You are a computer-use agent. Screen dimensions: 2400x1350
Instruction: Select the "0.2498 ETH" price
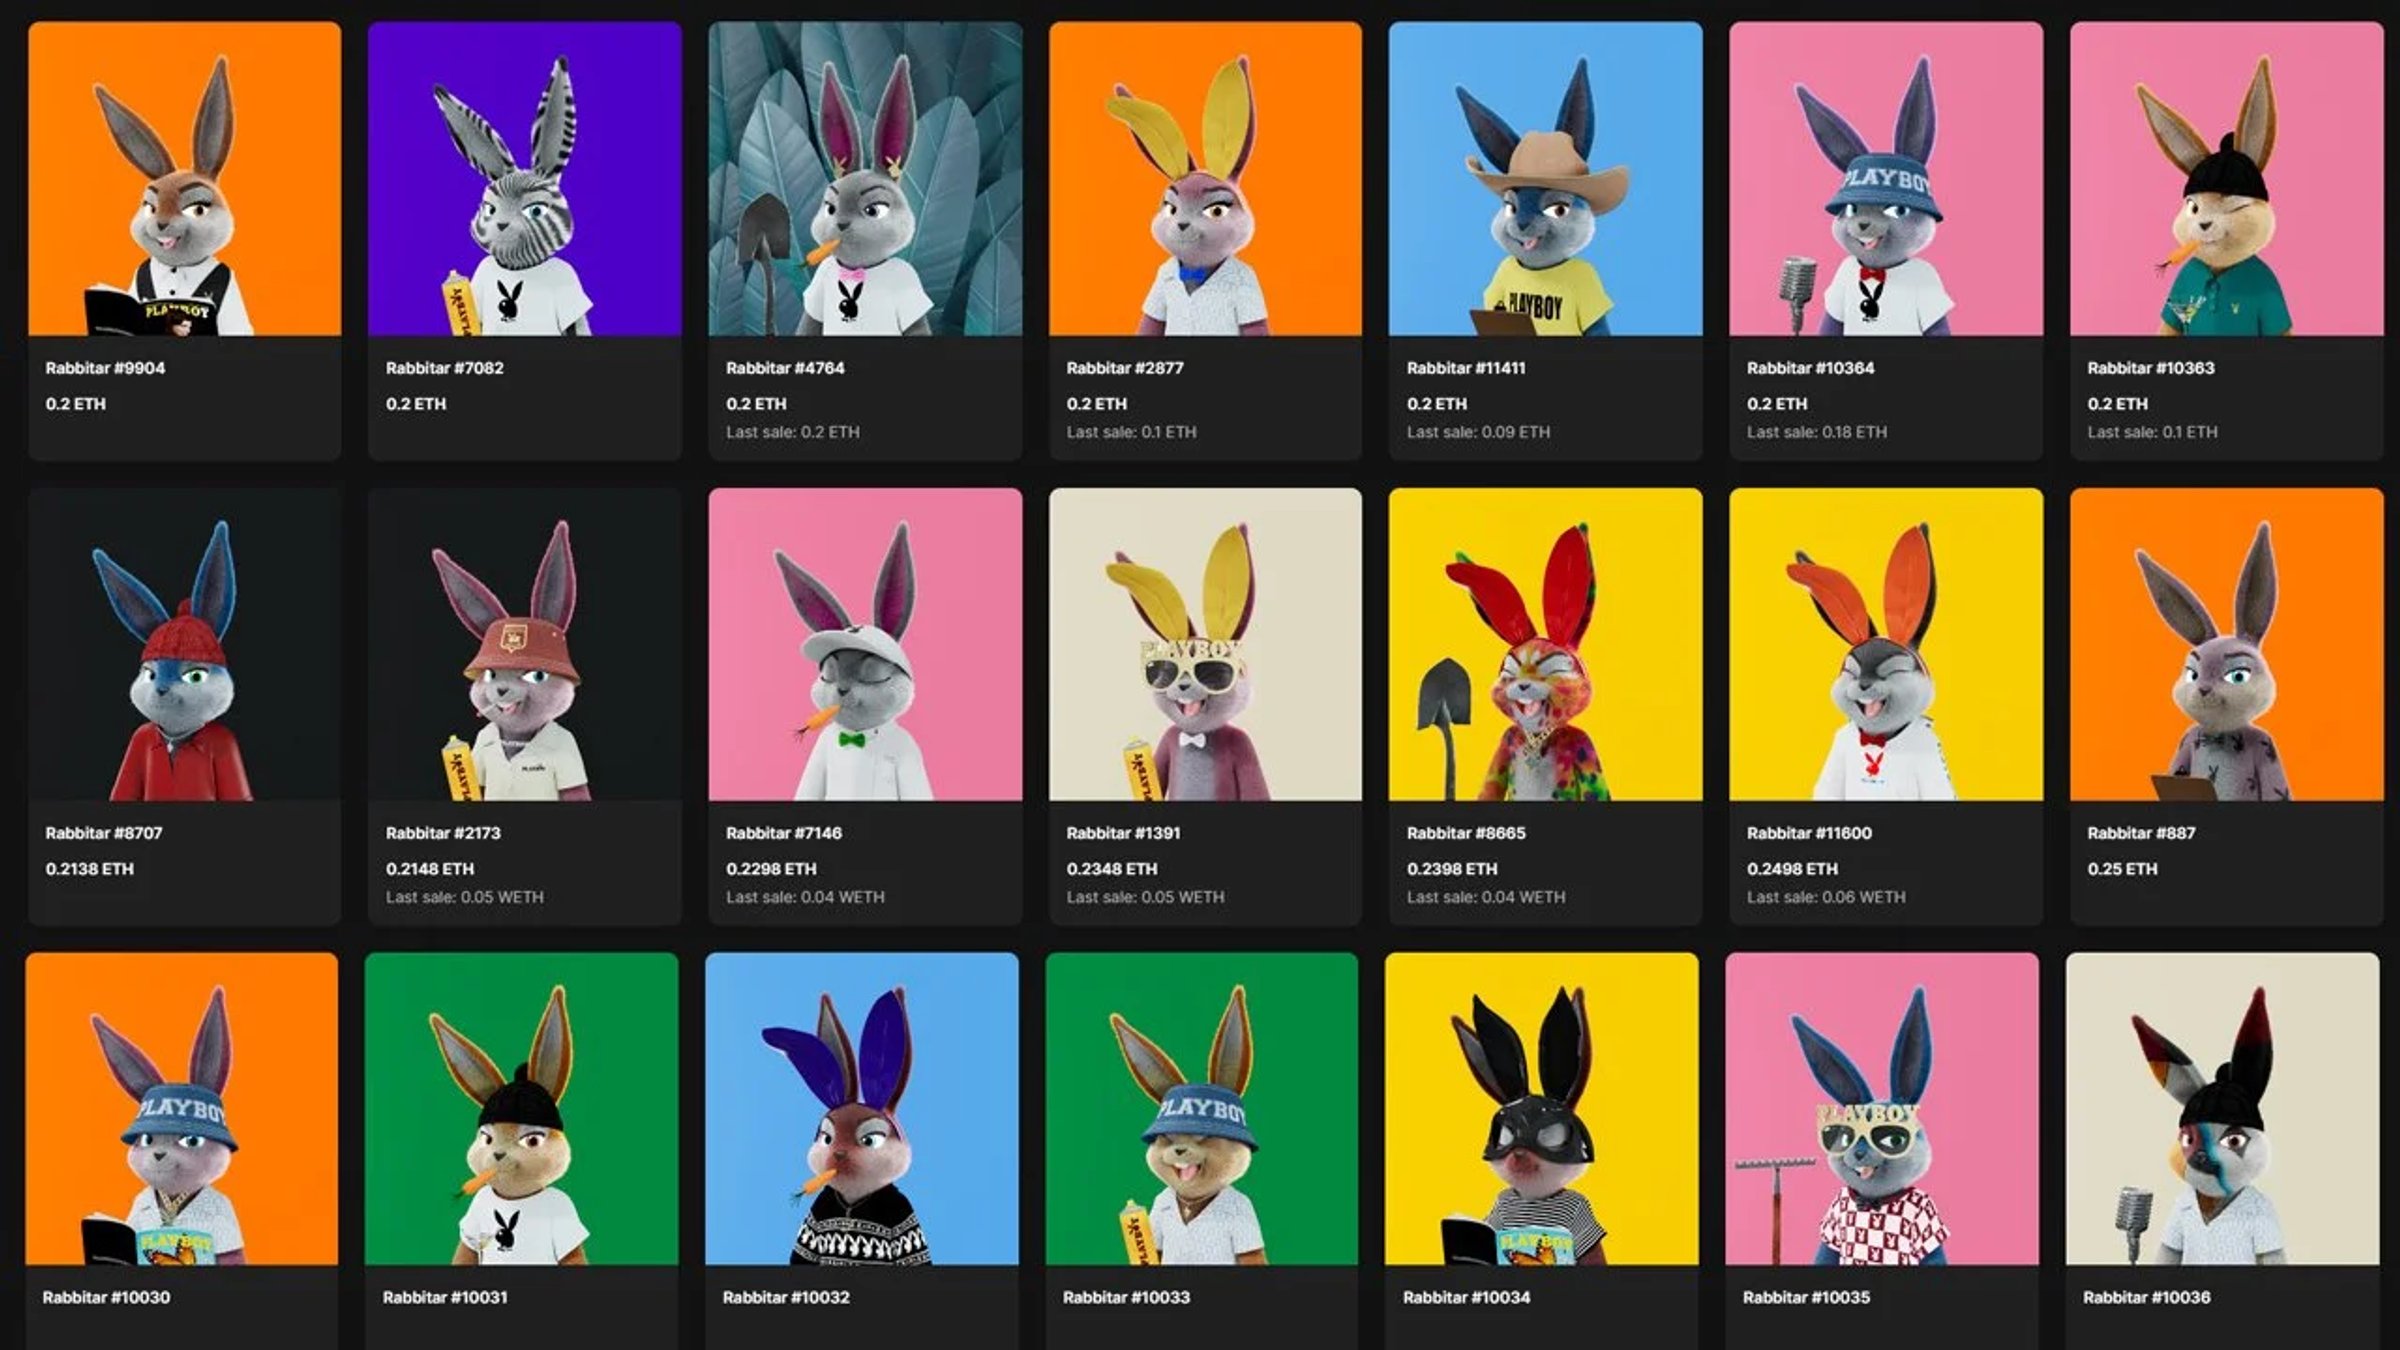(x=1792, y=869)
